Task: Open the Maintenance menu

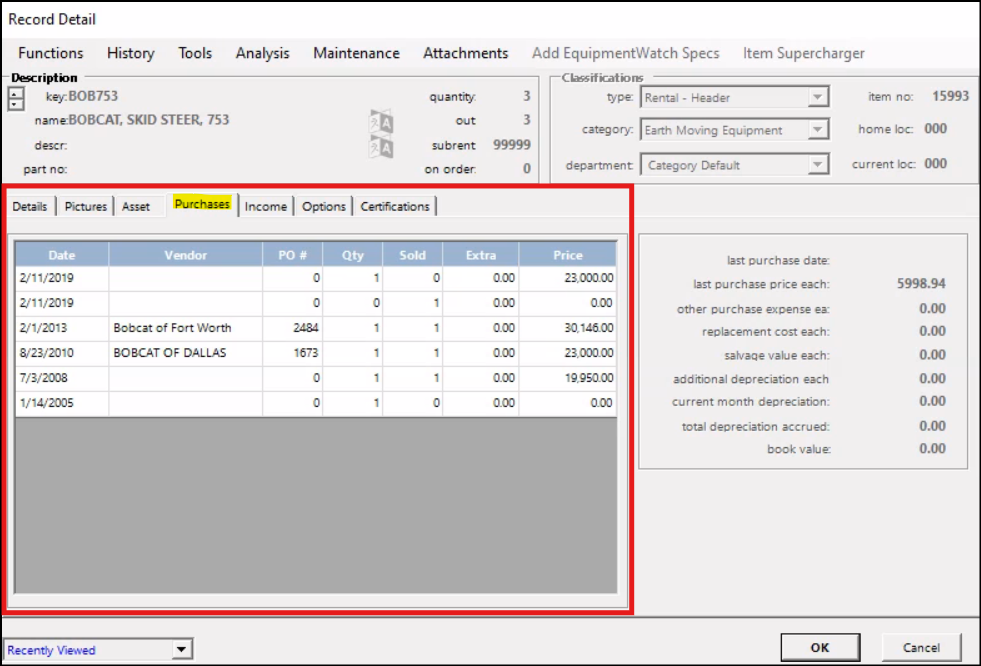Action: [x=356, y=53]
